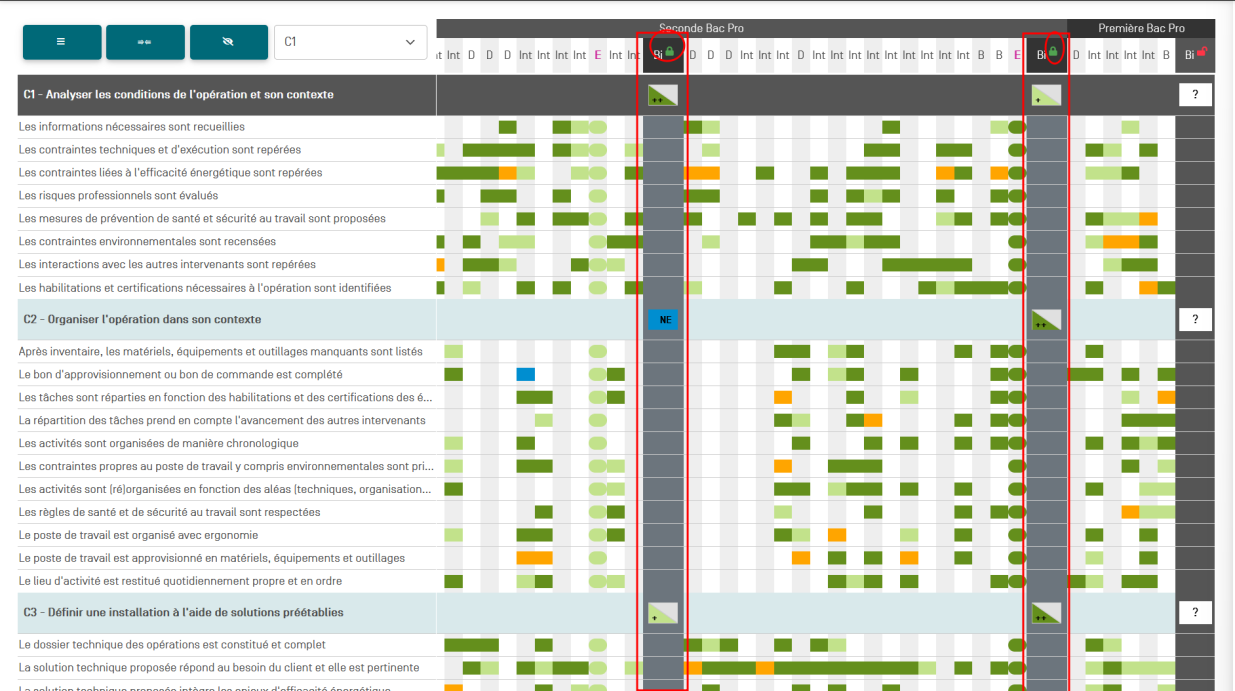Click C1 light green + bilan badge
The width and height of the screenshot is (1235, 691).
1046,95
